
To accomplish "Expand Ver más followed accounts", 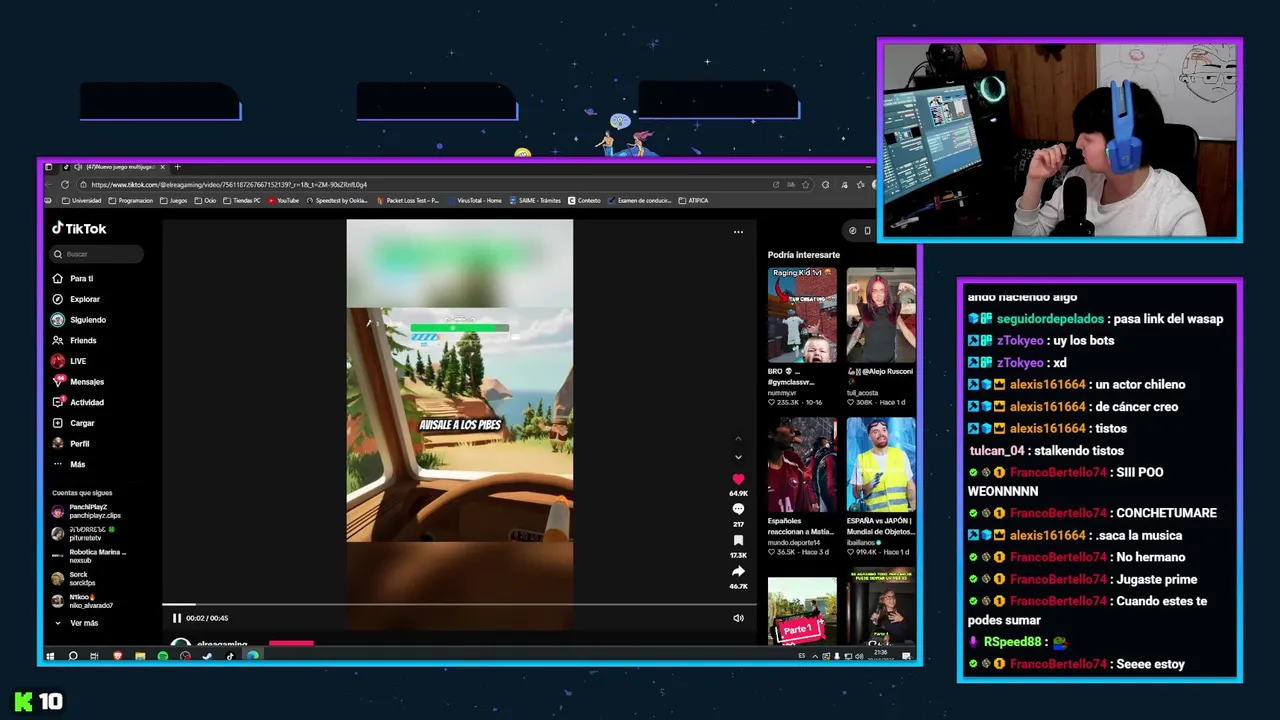I will [x=77, y=623].
